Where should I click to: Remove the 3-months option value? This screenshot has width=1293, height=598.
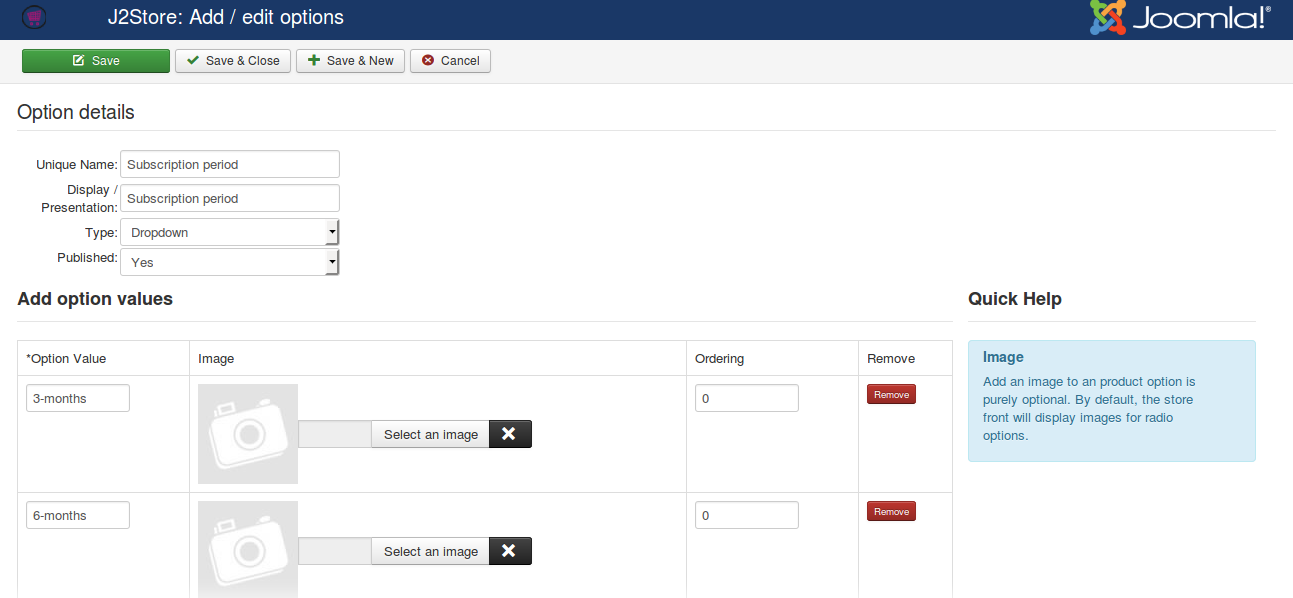891,395
